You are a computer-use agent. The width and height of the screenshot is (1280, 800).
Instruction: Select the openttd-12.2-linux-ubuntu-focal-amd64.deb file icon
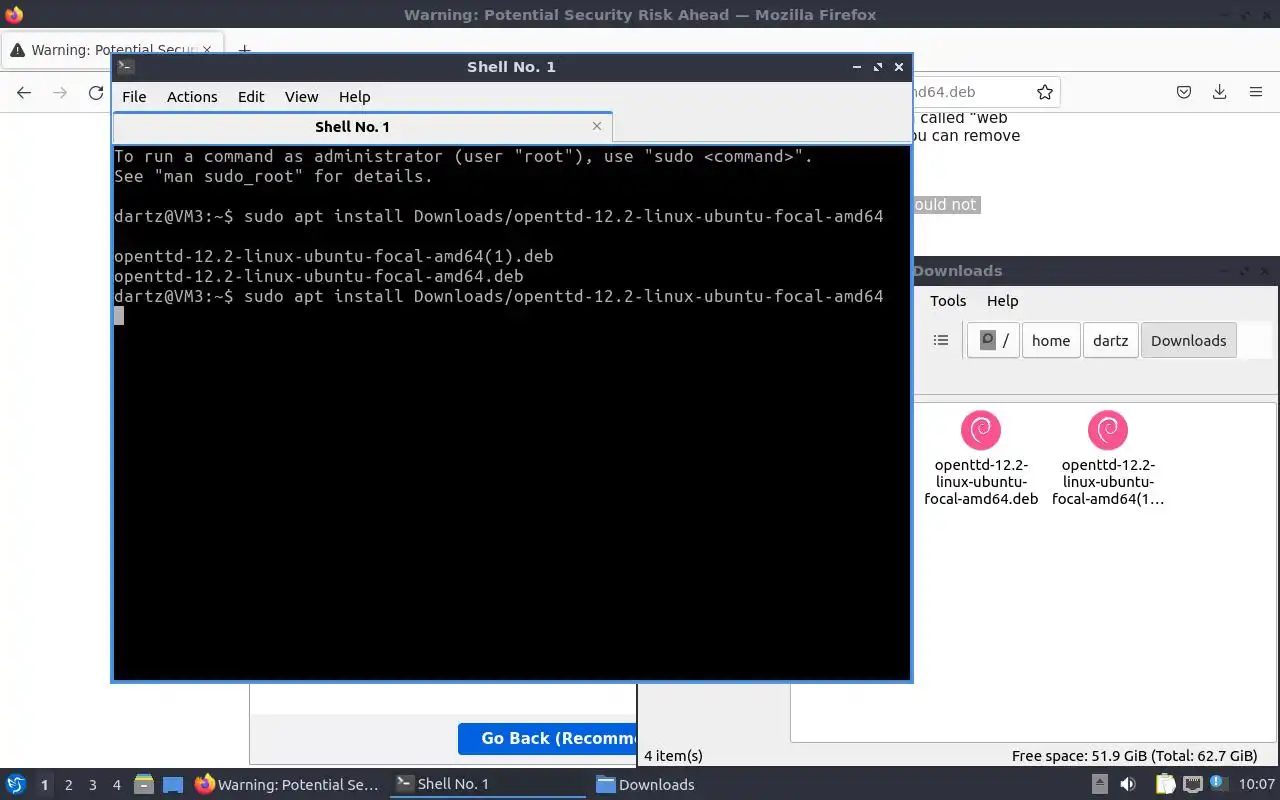pyautogui.click(x=981, y=430)
